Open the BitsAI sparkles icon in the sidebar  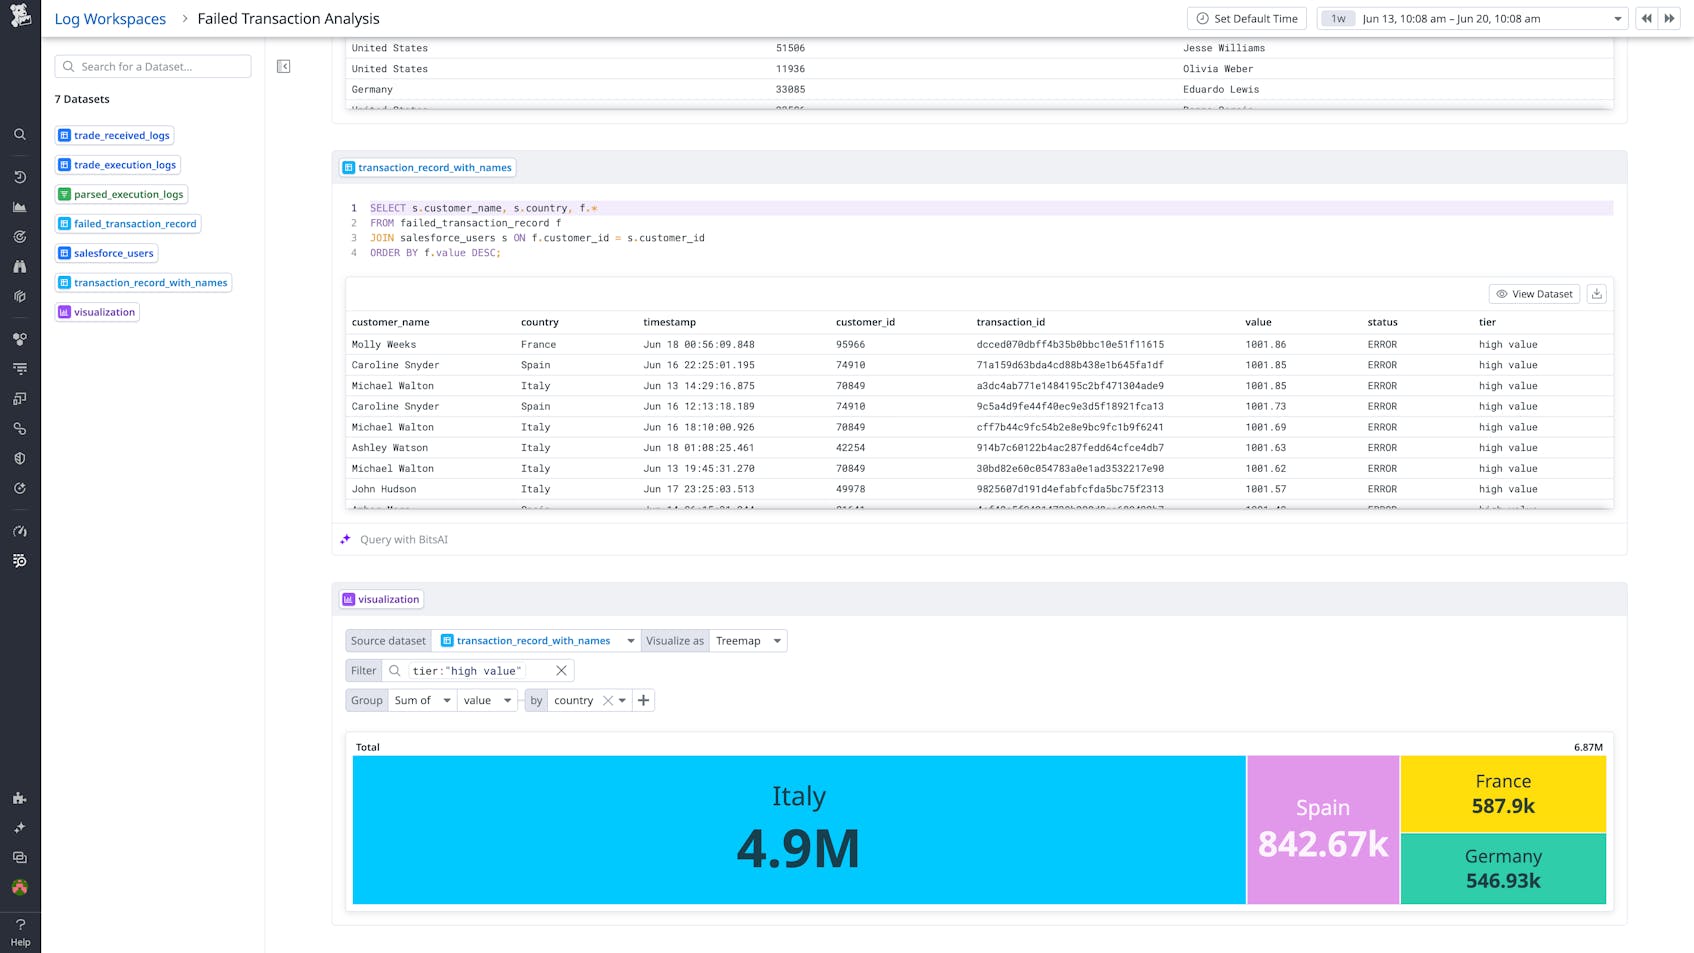click(x=19, y=827)
